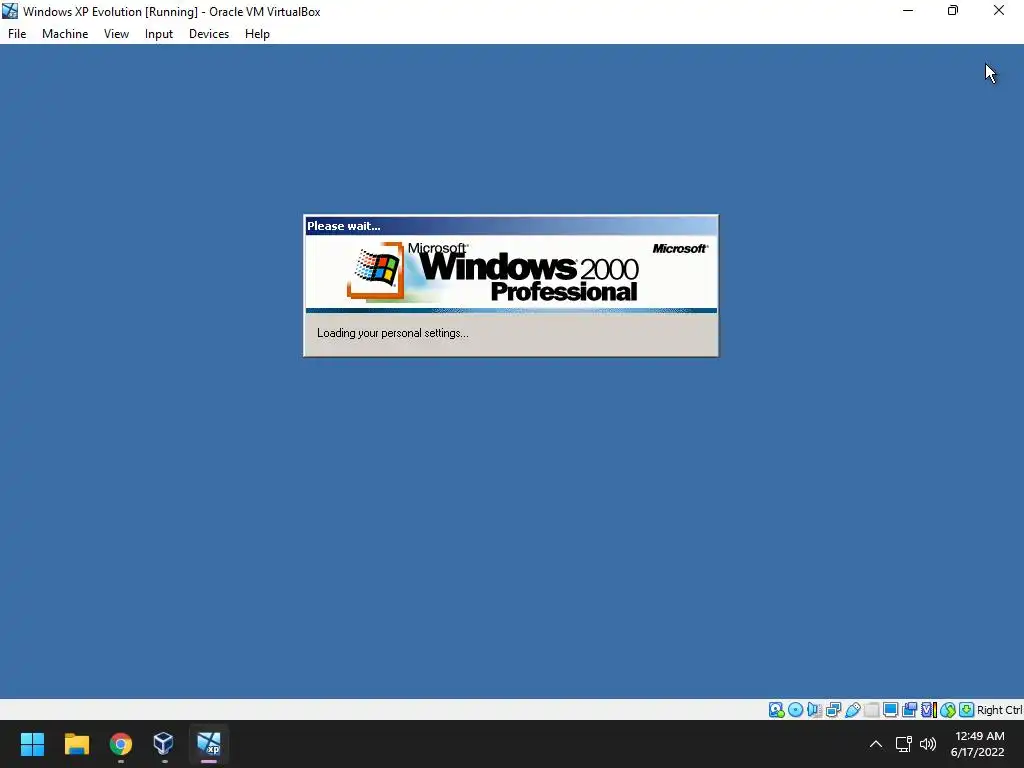Open the clock showing 12:49 AM

978,744
